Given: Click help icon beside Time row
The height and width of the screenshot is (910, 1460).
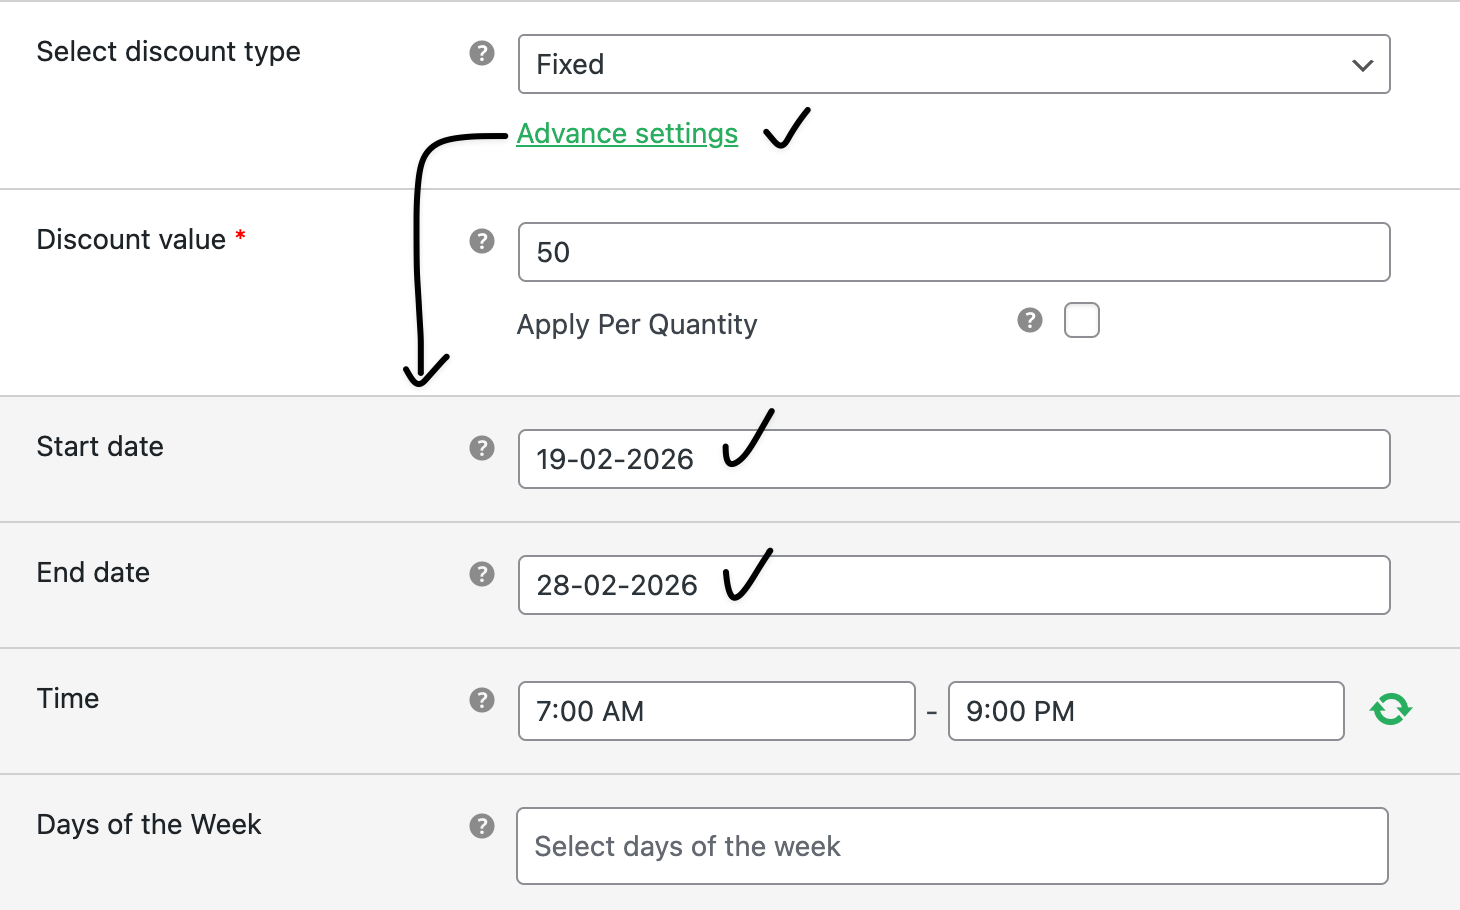Looking at the screenshot, I should point(482,700).
